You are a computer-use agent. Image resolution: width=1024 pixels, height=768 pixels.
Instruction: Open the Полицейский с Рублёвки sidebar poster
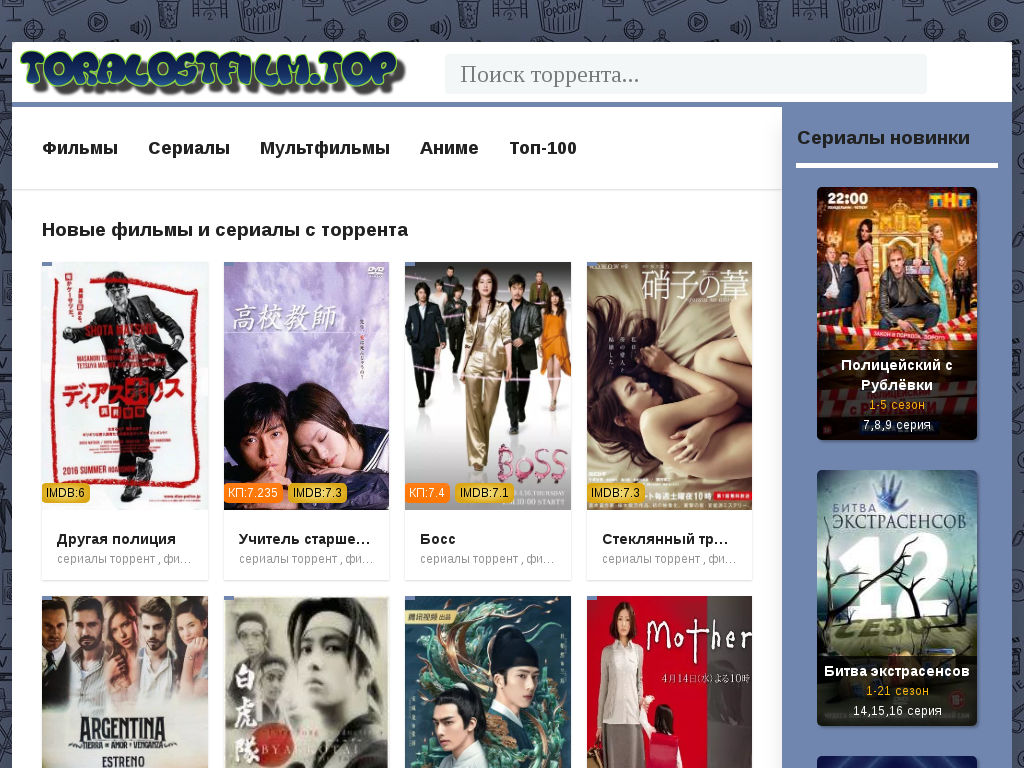point(897,313)
